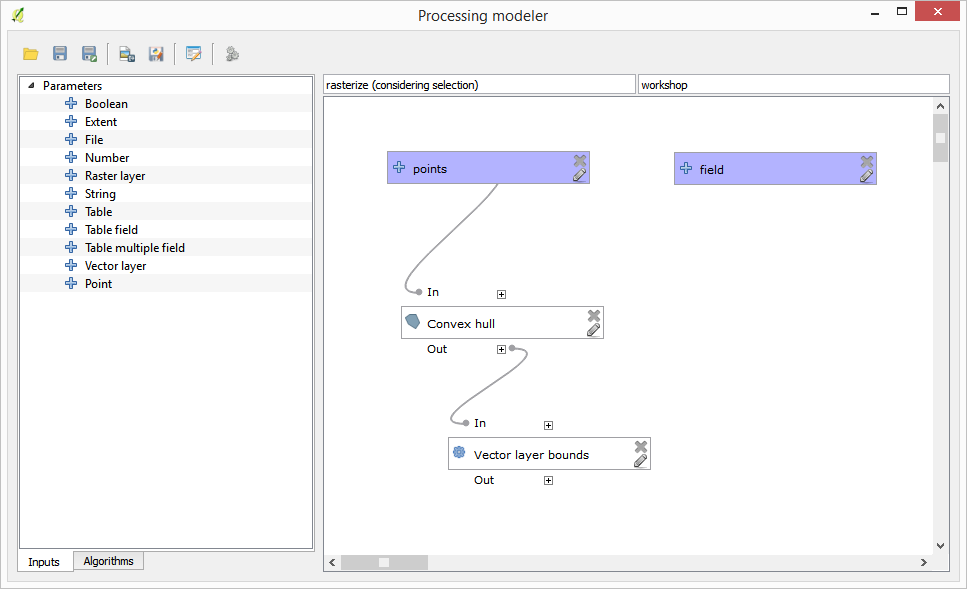Select the Raster layer parameter
Viewport: 967px width, 589px height.
point(115,176)
